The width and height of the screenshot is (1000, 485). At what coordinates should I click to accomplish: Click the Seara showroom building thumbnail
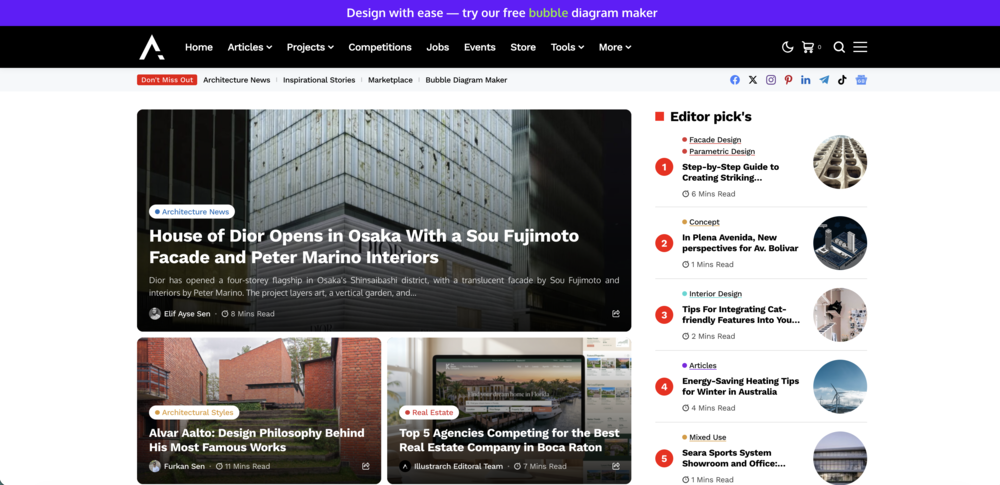(x=840, y=458)
